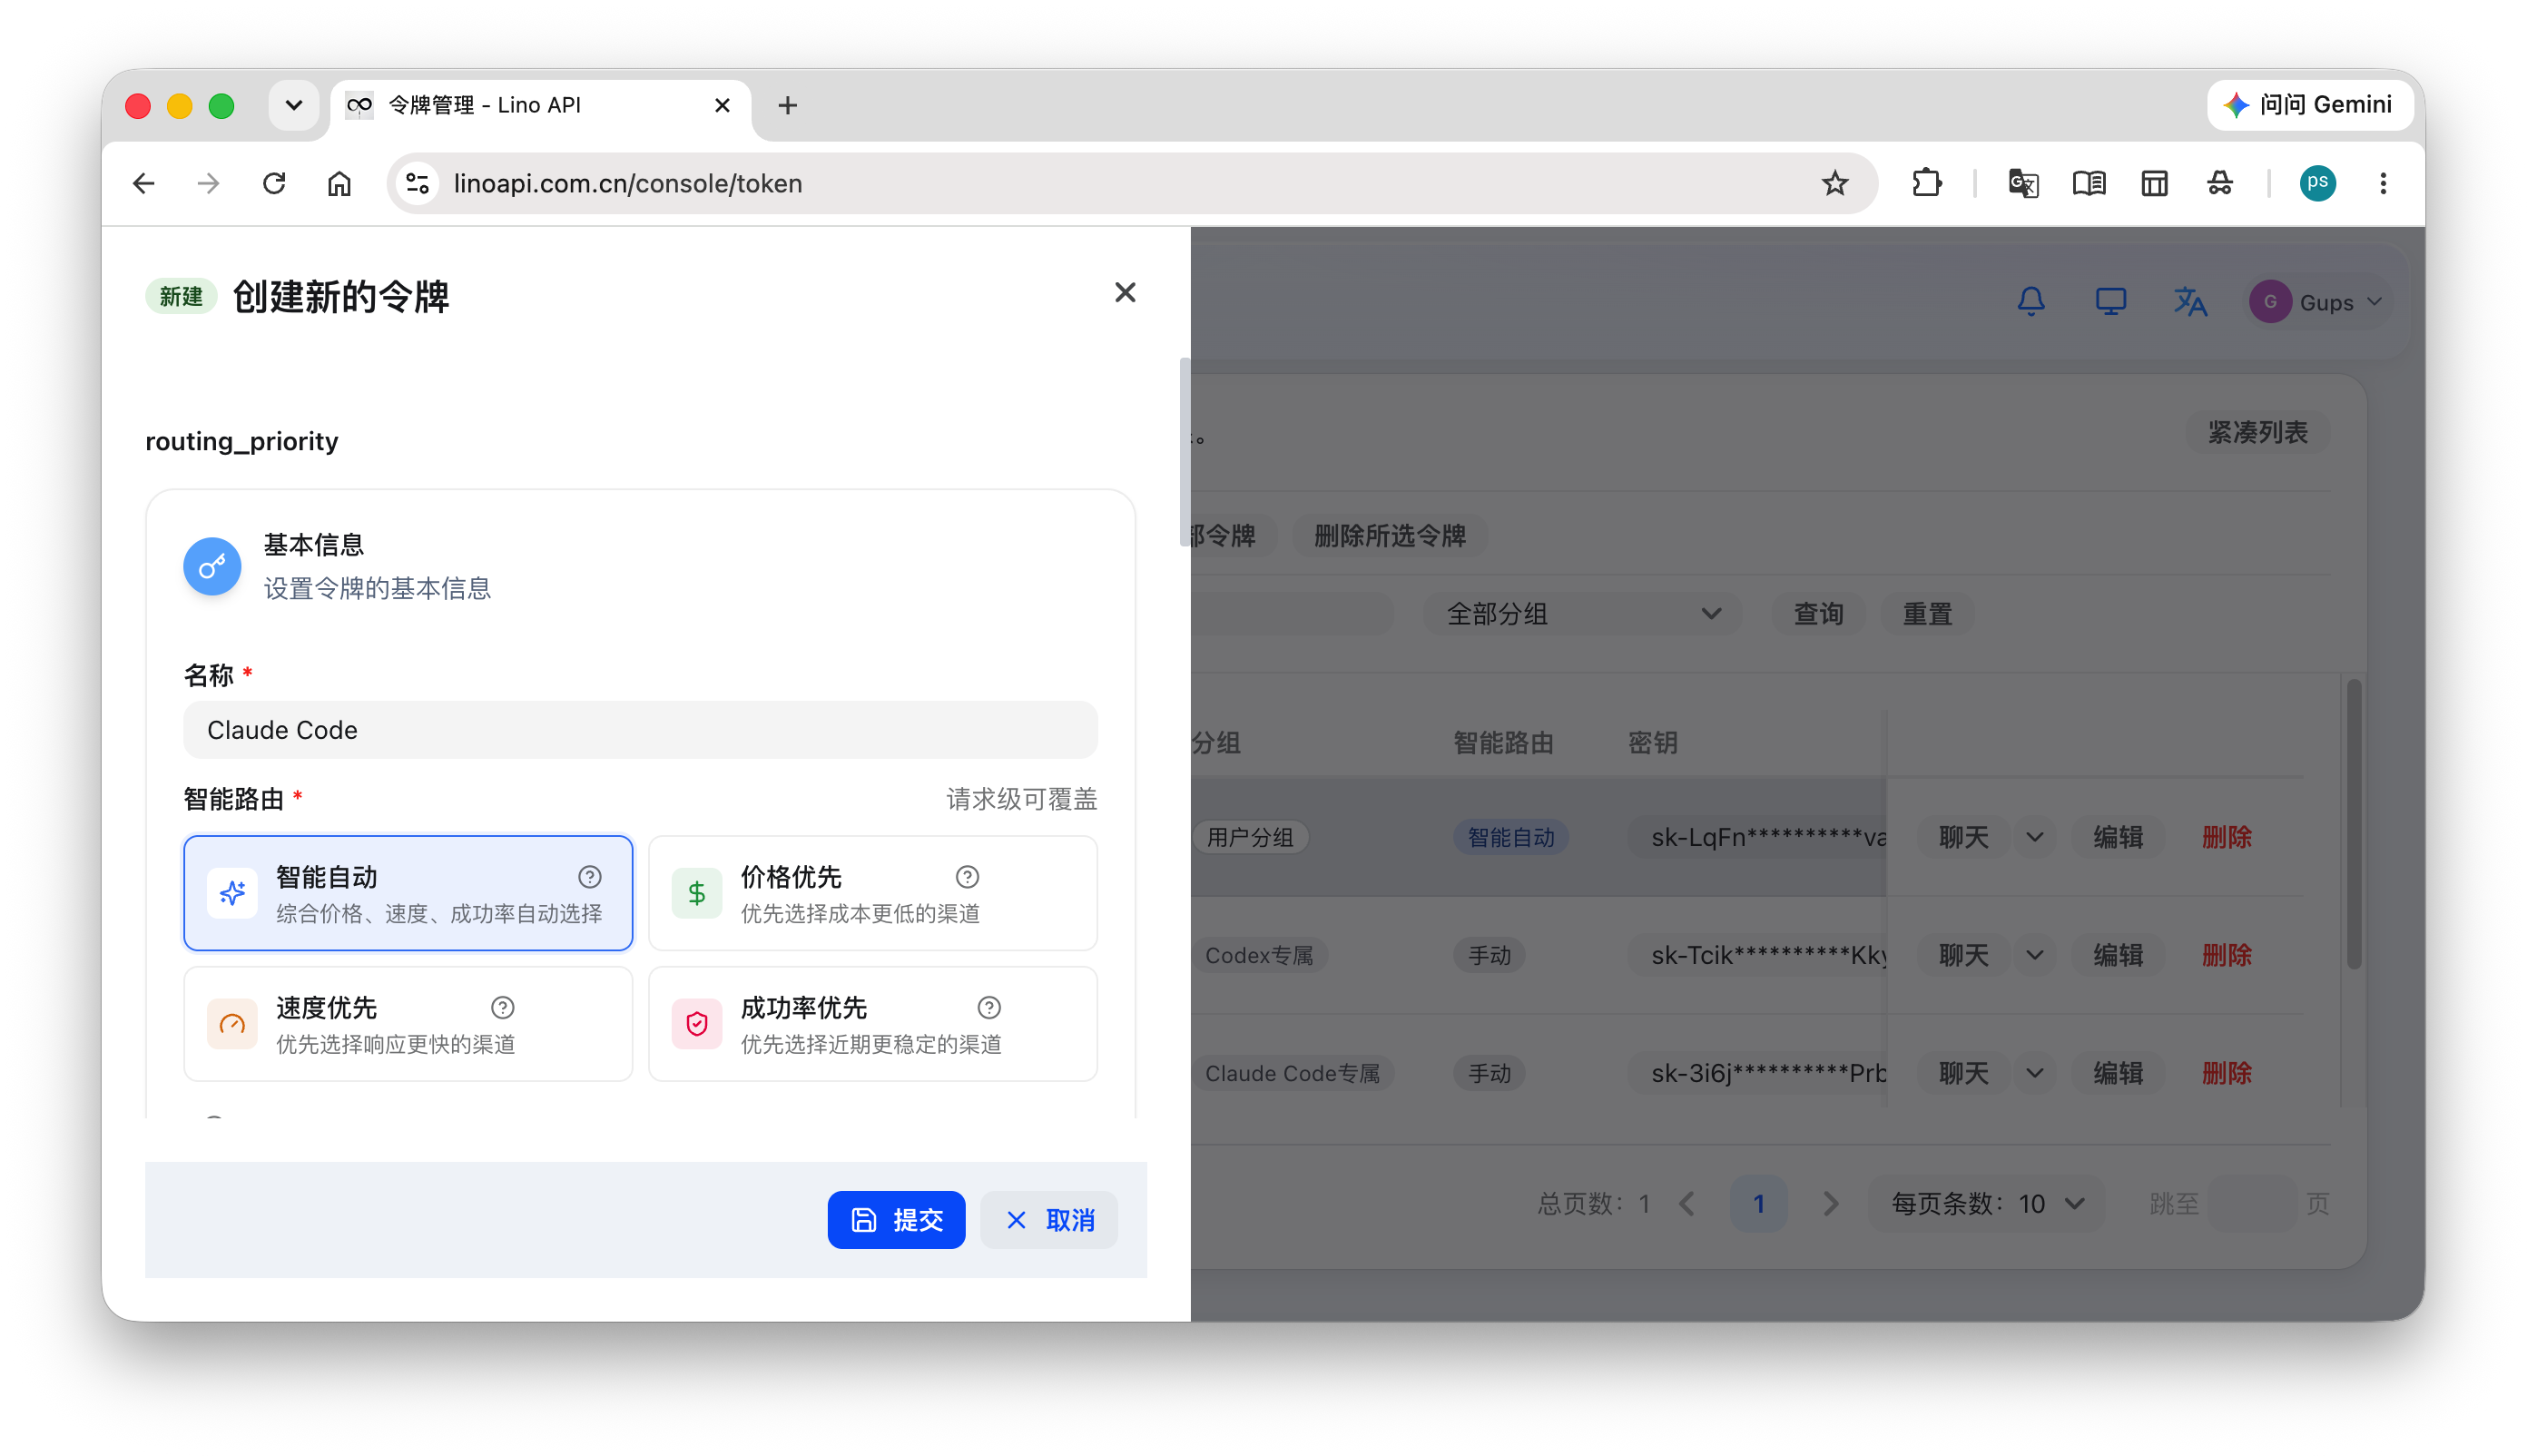The image size is (2527, 1456).
Task: Reload the linoapi token page
Action: click(274, 183)
